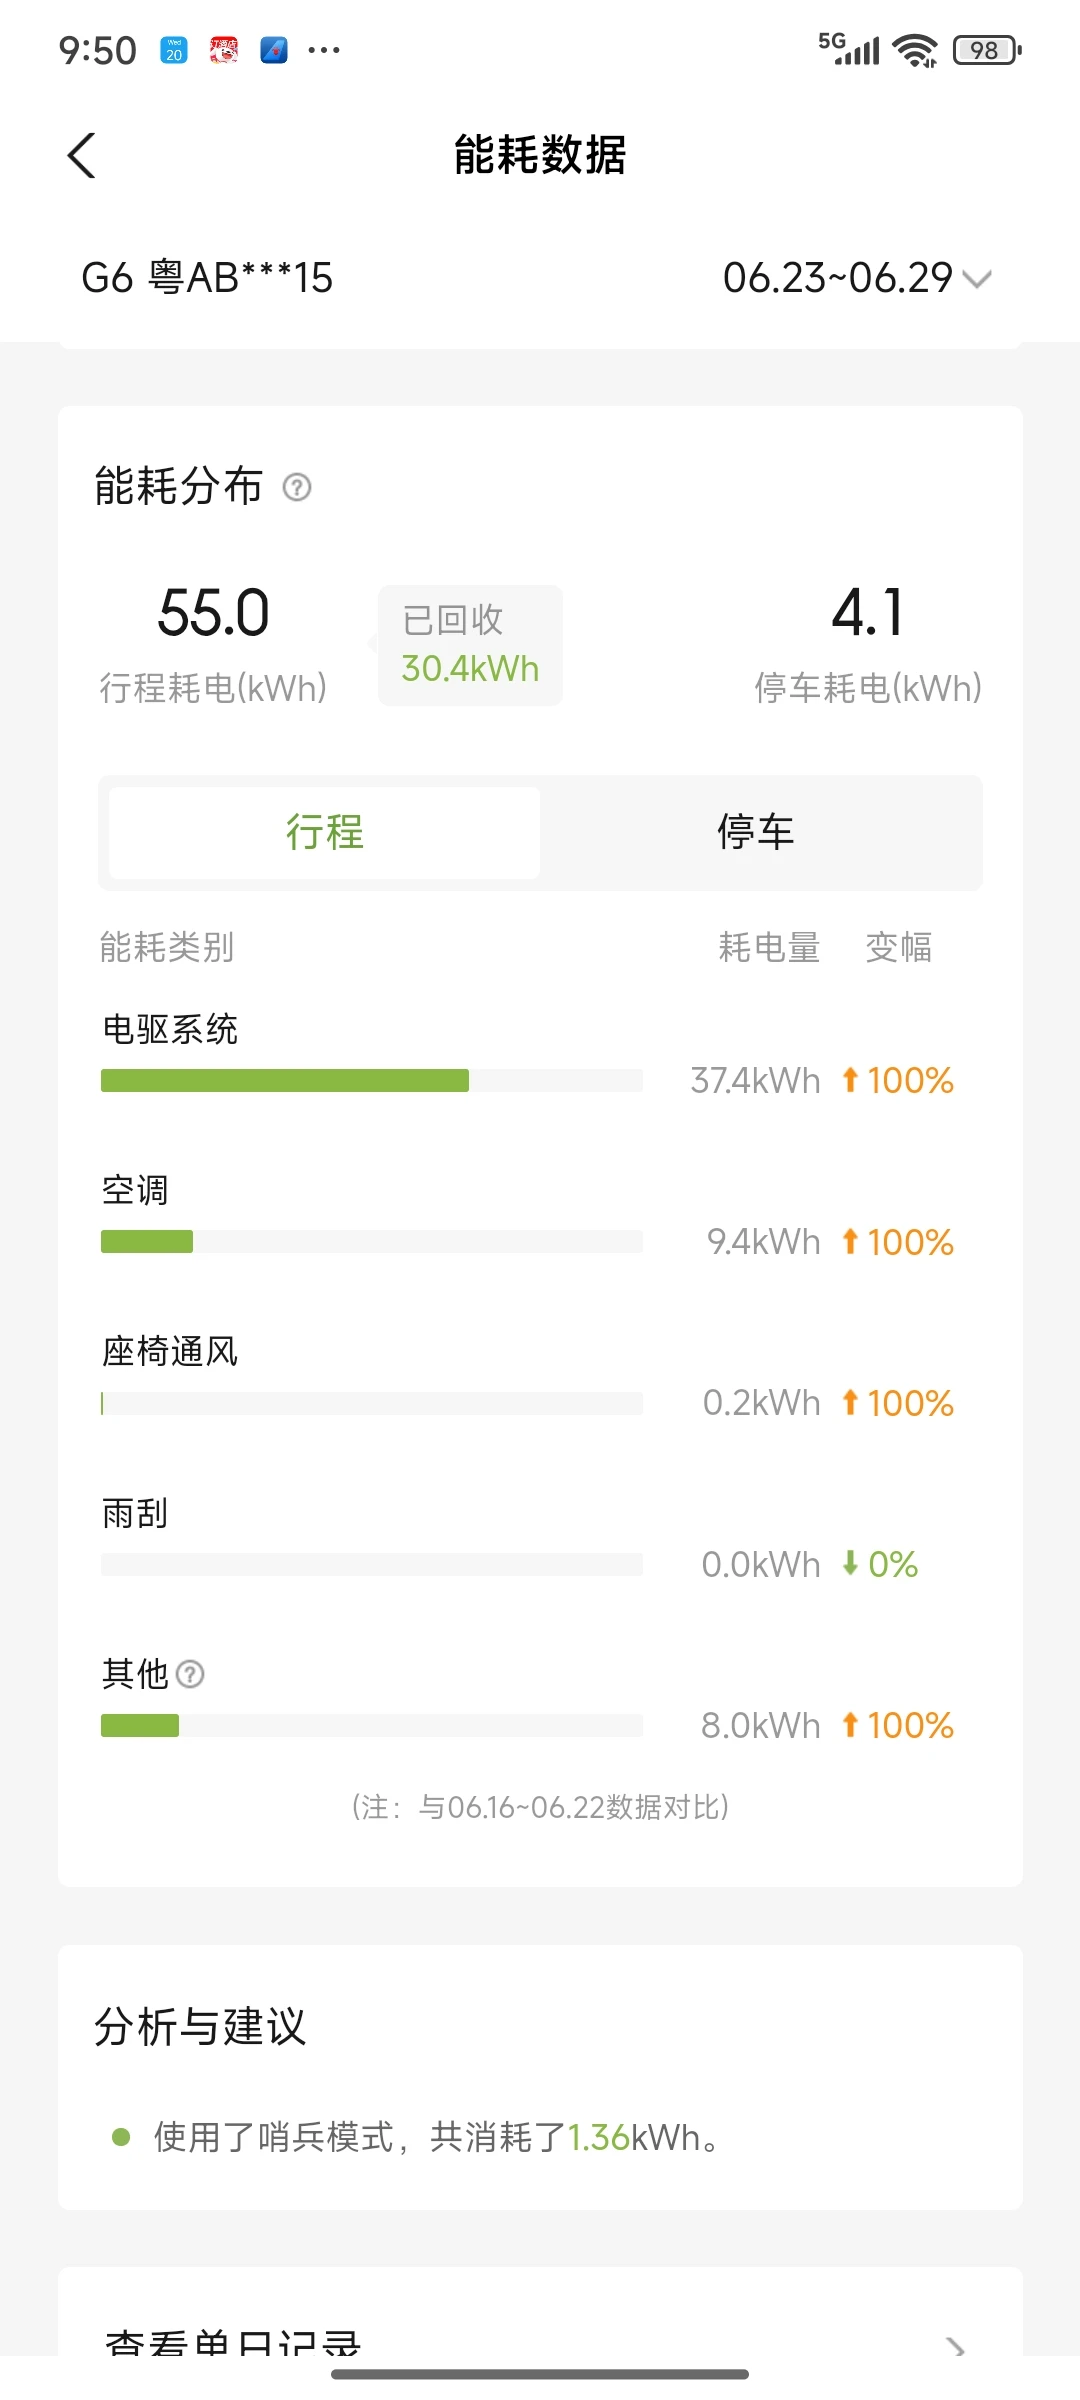Tap vehicle label G6 粤AB***15
The height and width of the screenshot is (2400, 1080).
207,278
